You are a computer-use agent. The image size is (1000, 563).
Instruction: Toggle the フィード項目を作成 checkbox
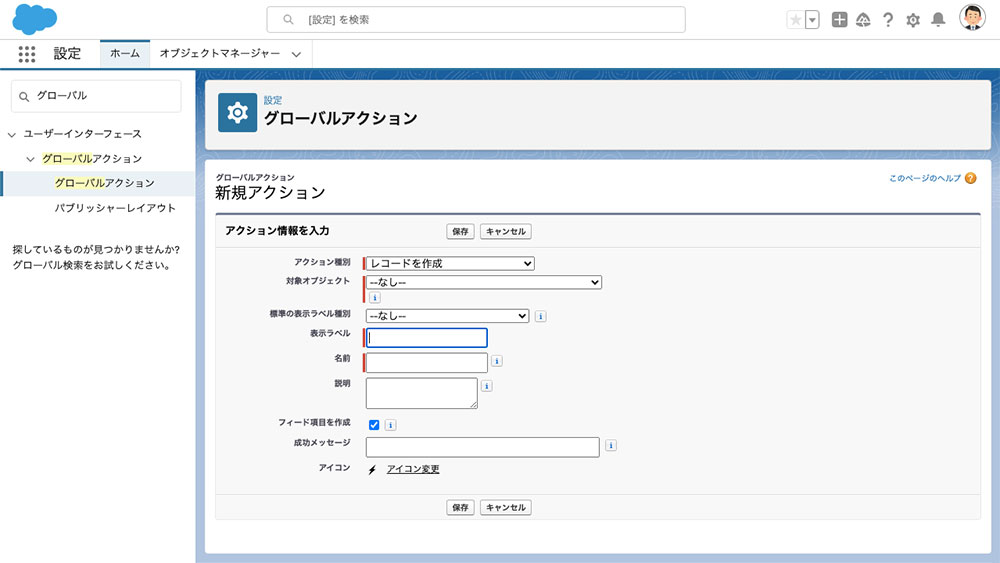374,425
